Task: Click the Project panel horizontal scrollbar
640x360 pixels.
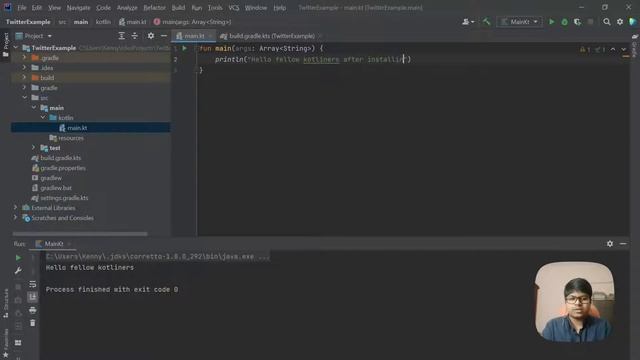Action: pyautogui.click(x=80, y=234)
